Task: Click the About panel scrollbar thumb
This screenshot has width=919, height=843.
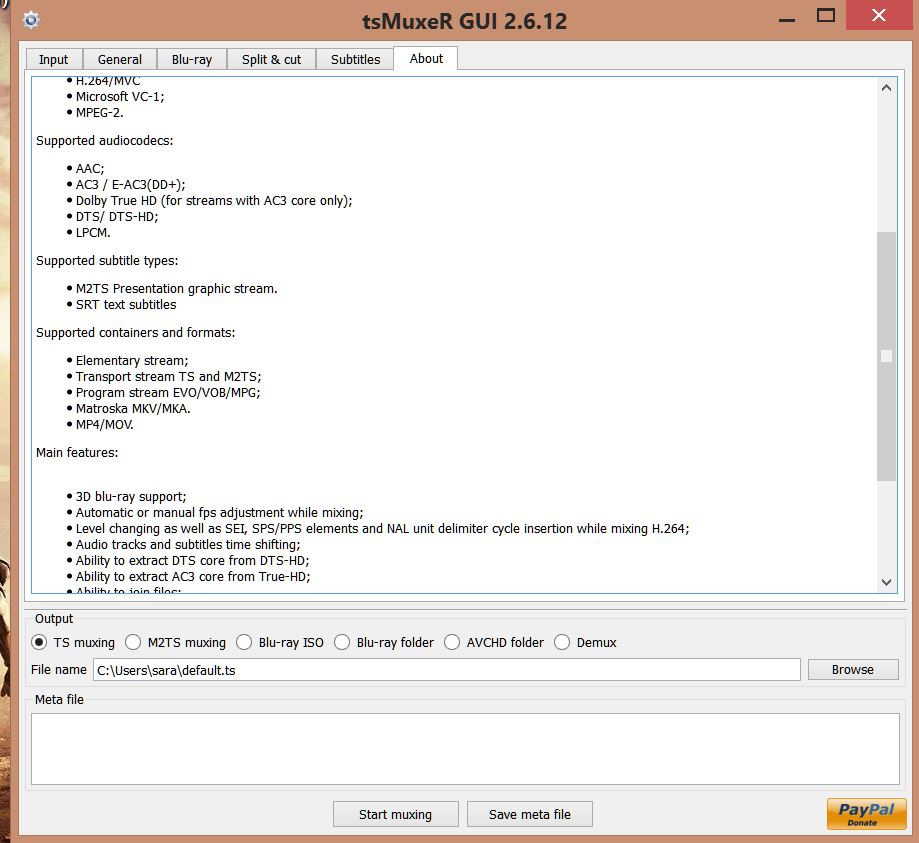Action: 886,356
